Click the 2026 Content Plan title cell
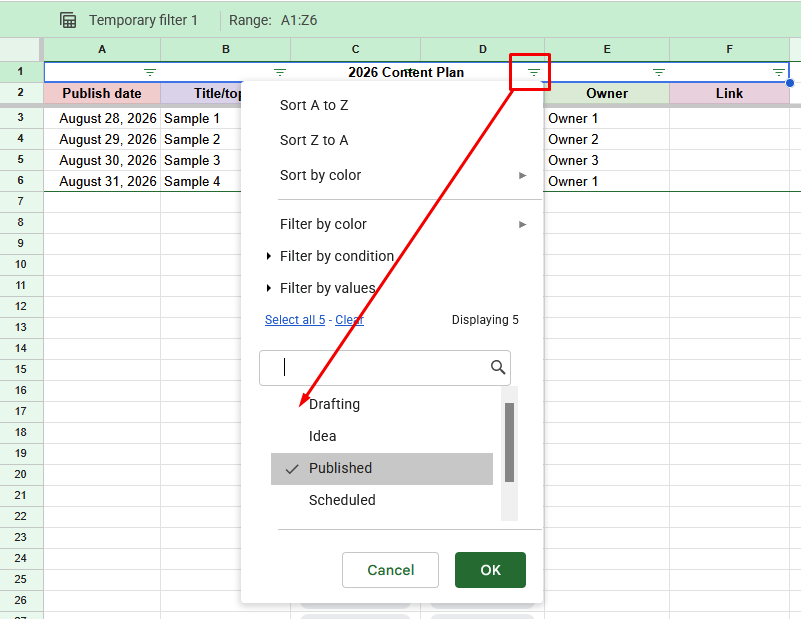801x619 pixels. 406,73
